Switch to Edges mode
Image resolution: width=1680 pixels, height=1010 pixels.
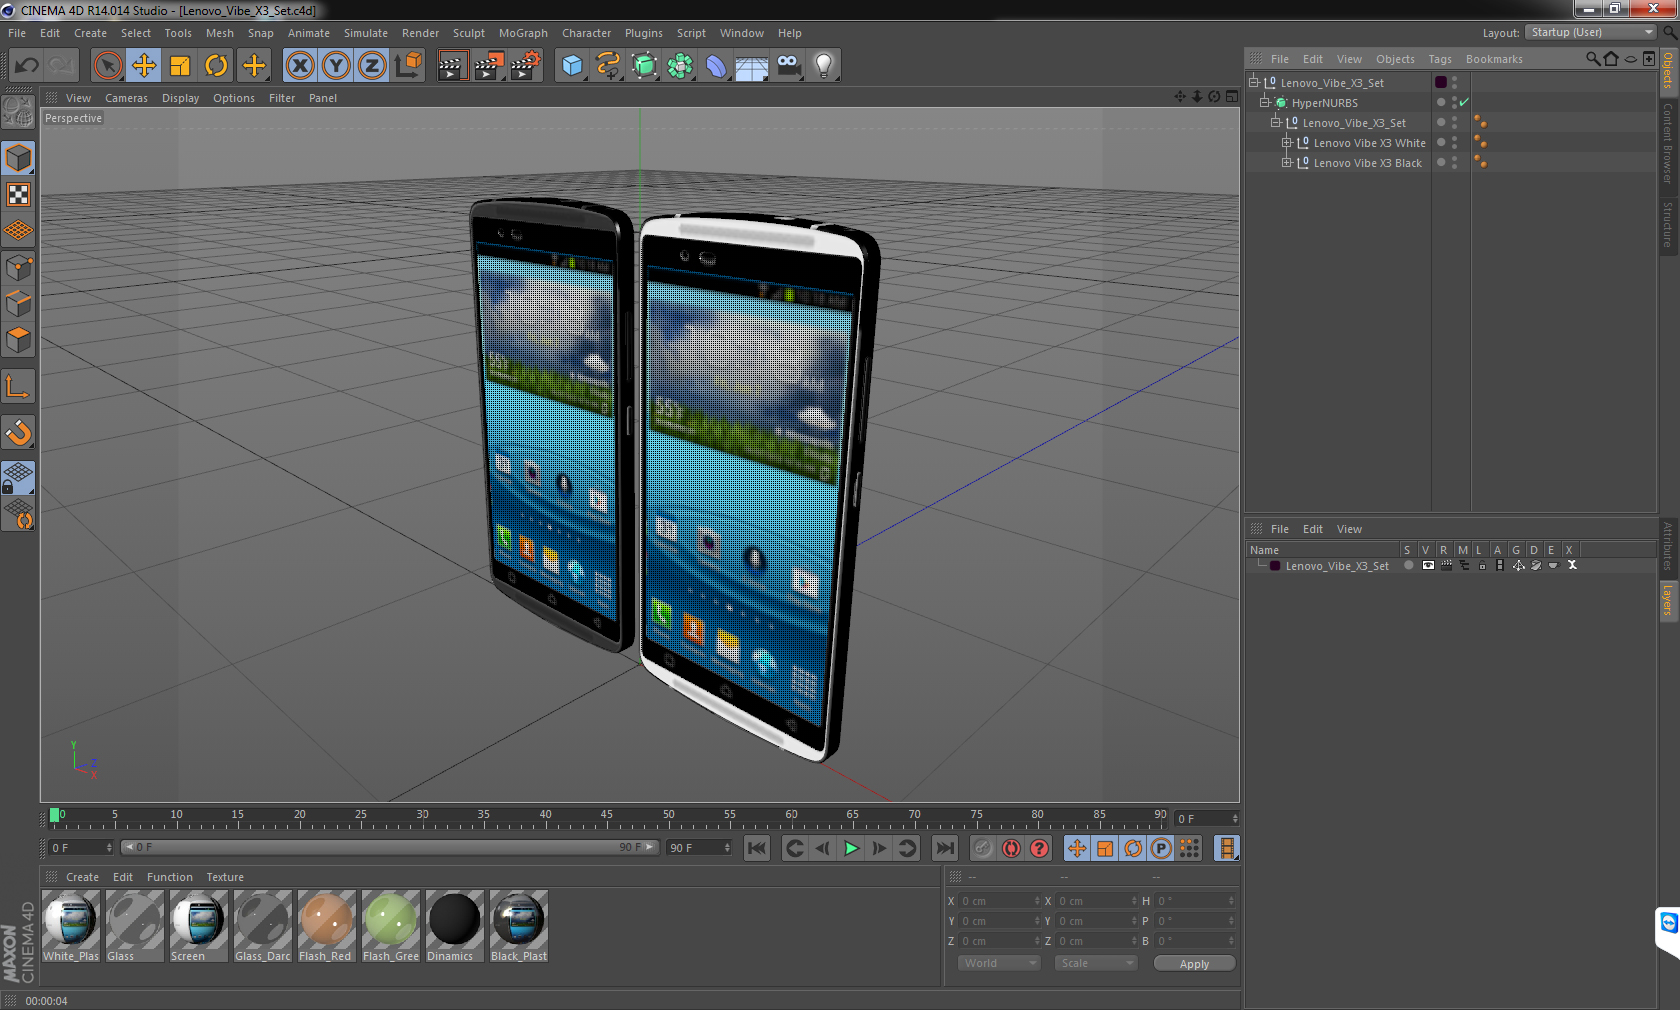tap(18, 303)
